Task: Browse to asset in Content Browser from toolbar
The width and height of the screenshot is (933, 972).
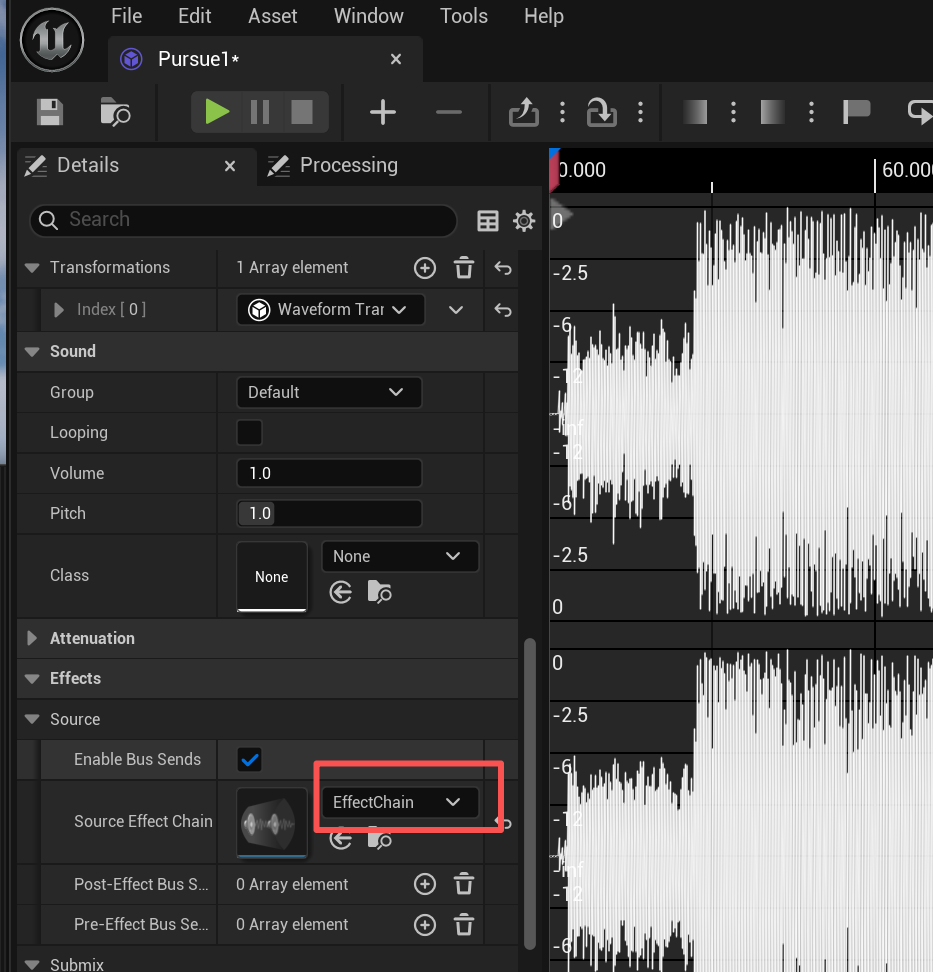Action: 114,112
